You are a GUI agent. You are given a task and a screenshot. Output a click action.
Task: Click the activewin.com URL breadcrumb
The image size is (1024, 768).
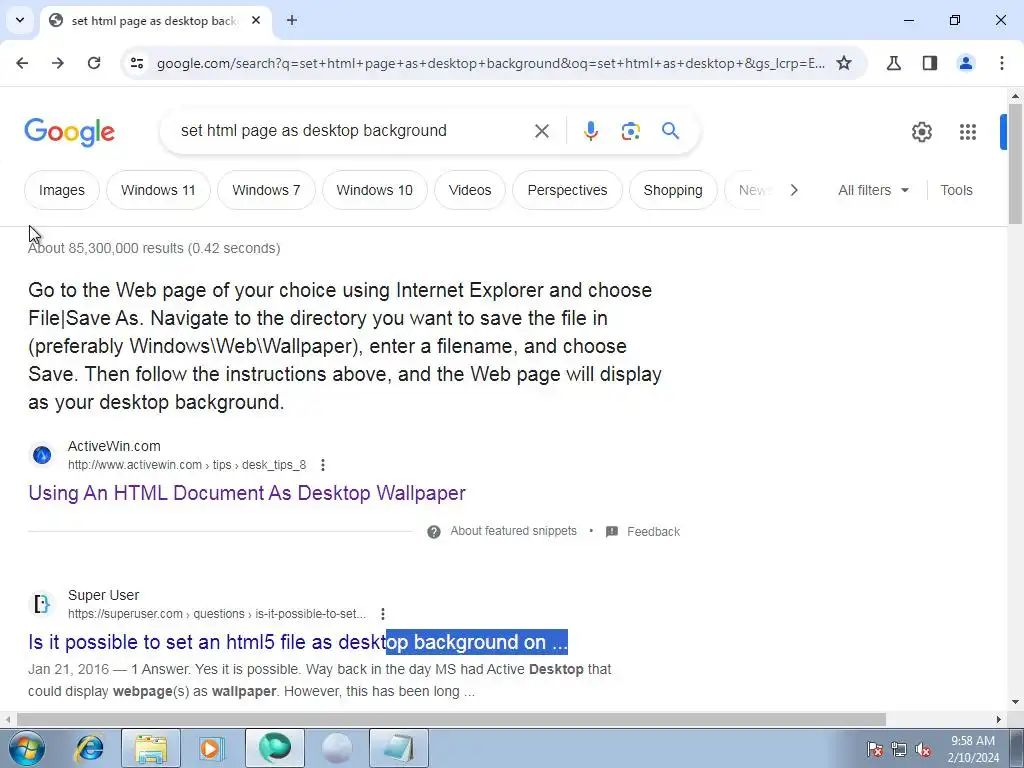click(187, 465)
